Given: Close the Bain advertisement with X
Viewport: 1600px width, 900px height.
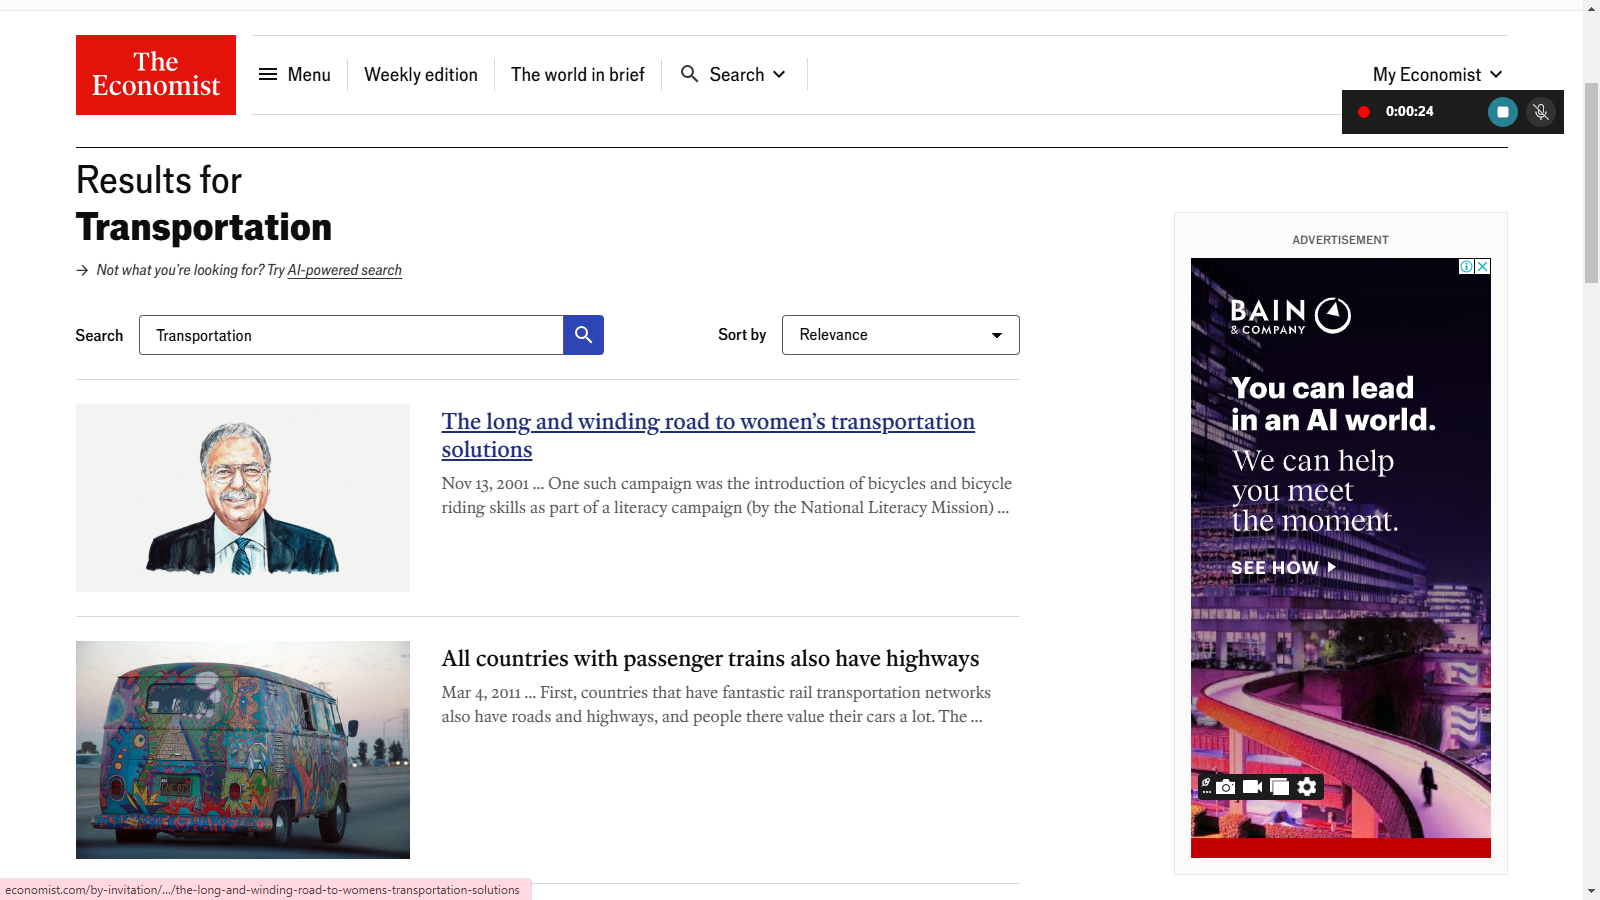Looking at the screenshot, I should pyautogui.click(x=1483, y=267).
